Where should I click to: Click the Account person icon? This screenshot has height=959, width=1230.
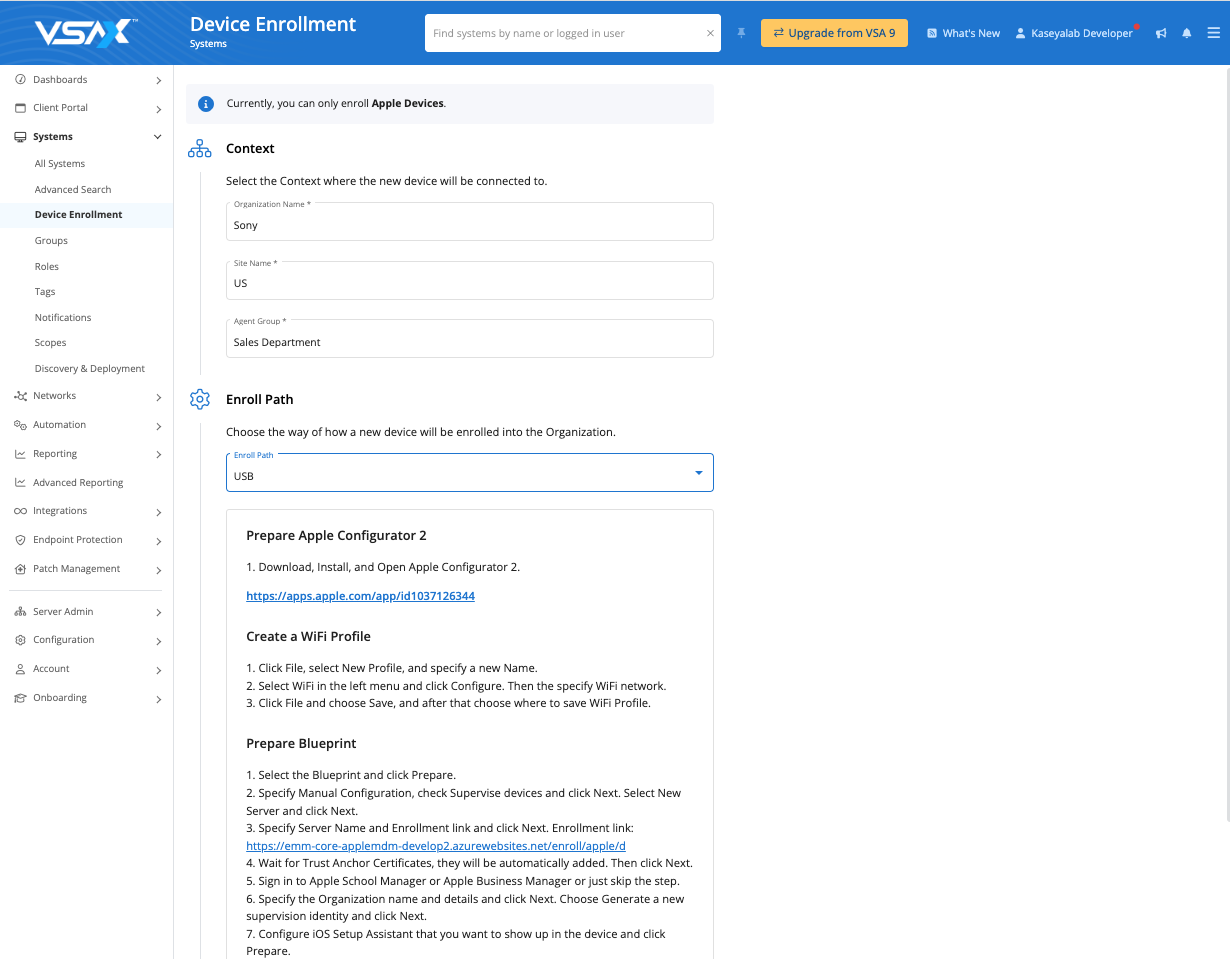point(20,669)
